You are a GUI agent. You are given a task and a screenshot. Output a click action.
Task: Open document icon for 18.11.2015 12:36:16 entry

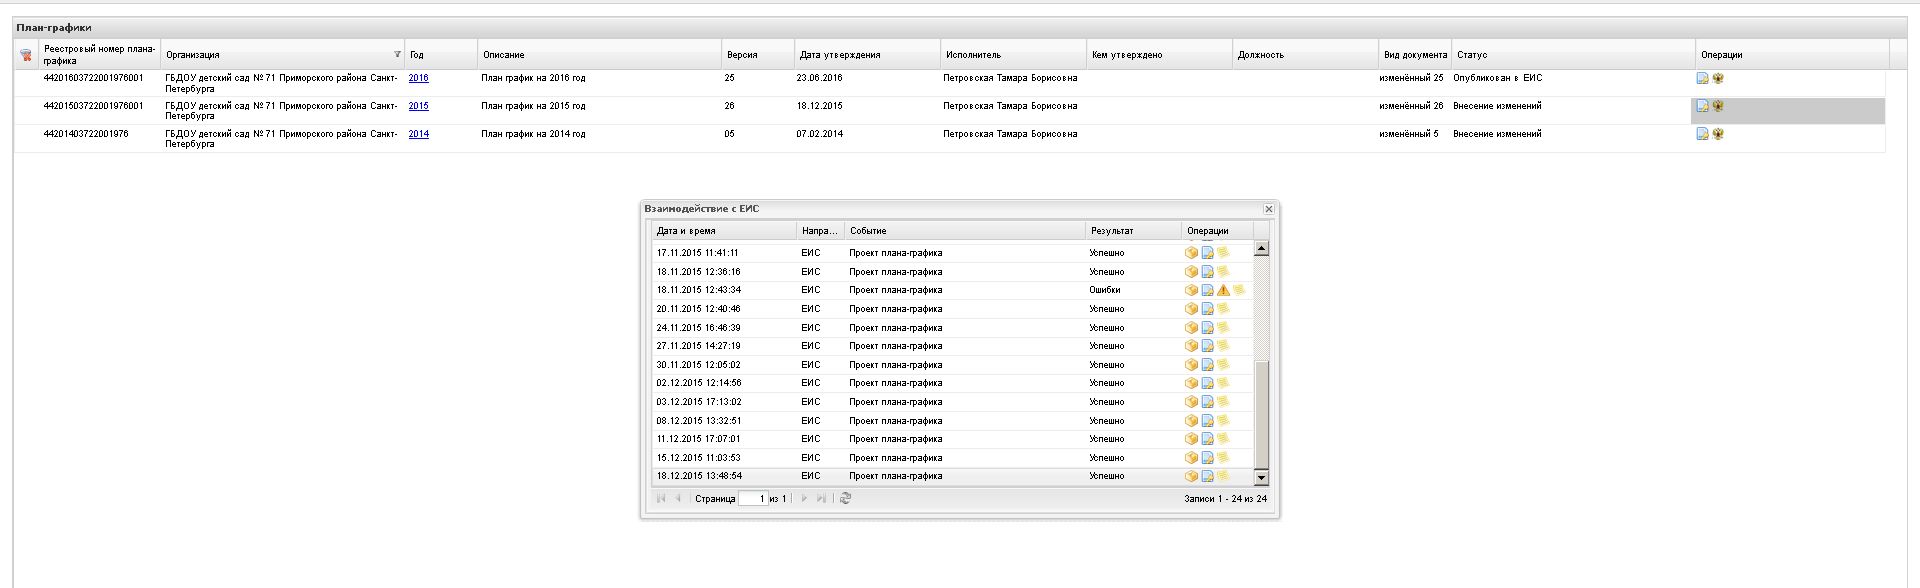1207,272
